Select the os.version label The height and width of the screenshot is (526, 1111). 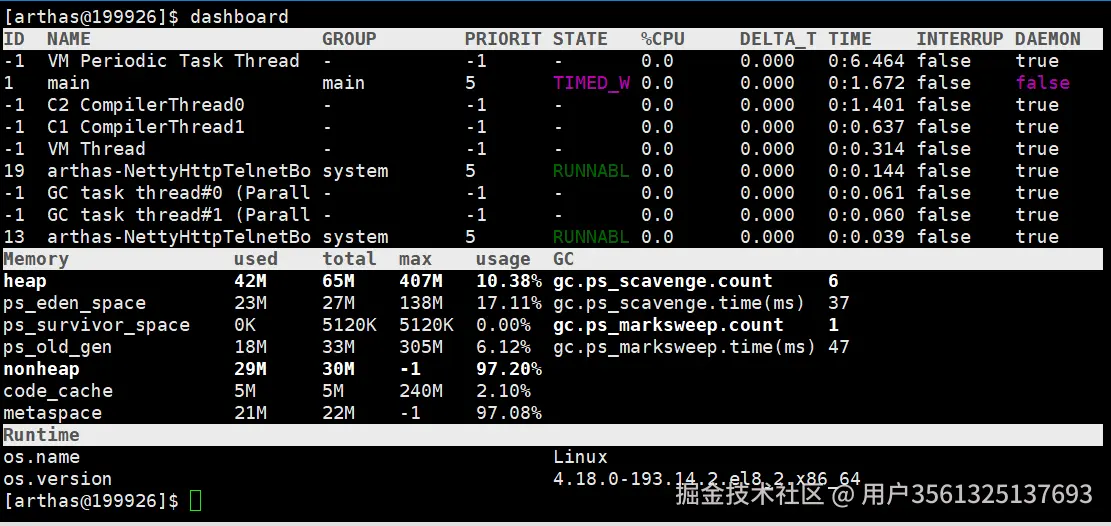click(x=57, y=479)
